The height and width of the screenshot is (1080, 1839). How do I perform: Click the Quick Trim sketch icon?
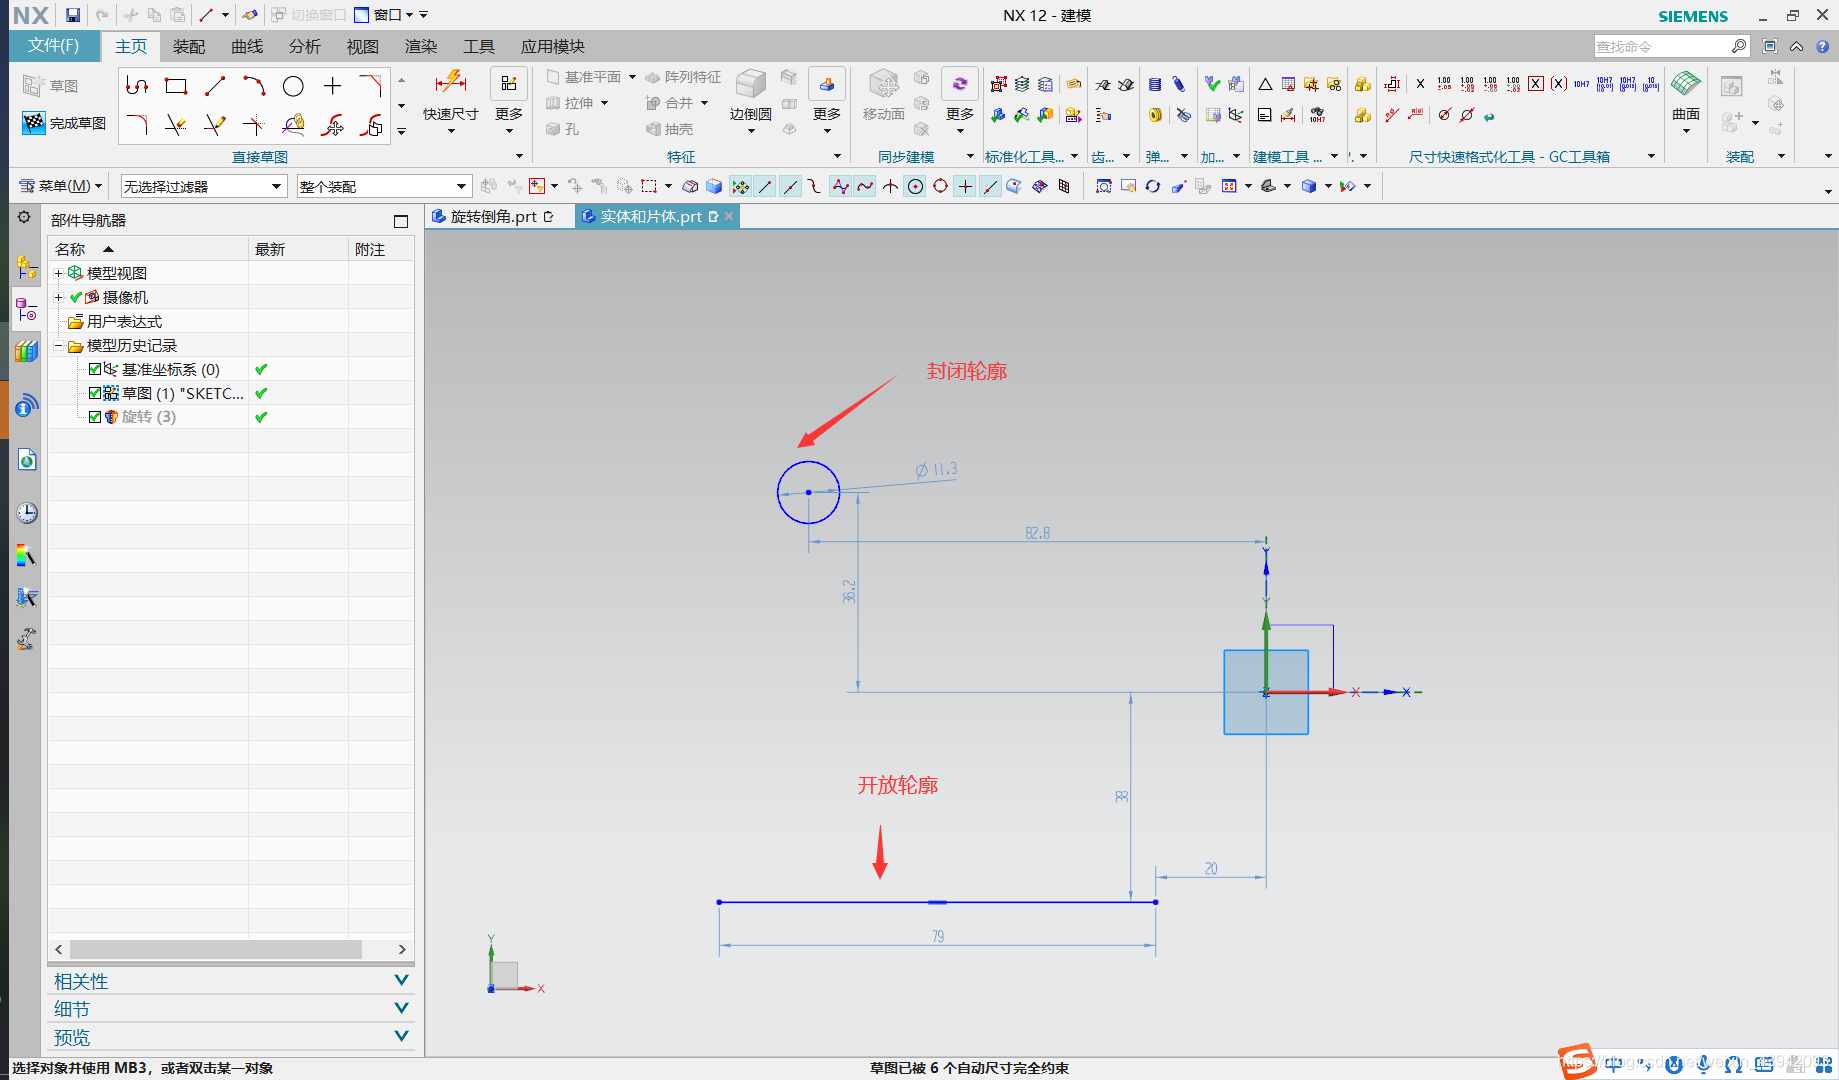pyautogui.click(x=176, y=125)
